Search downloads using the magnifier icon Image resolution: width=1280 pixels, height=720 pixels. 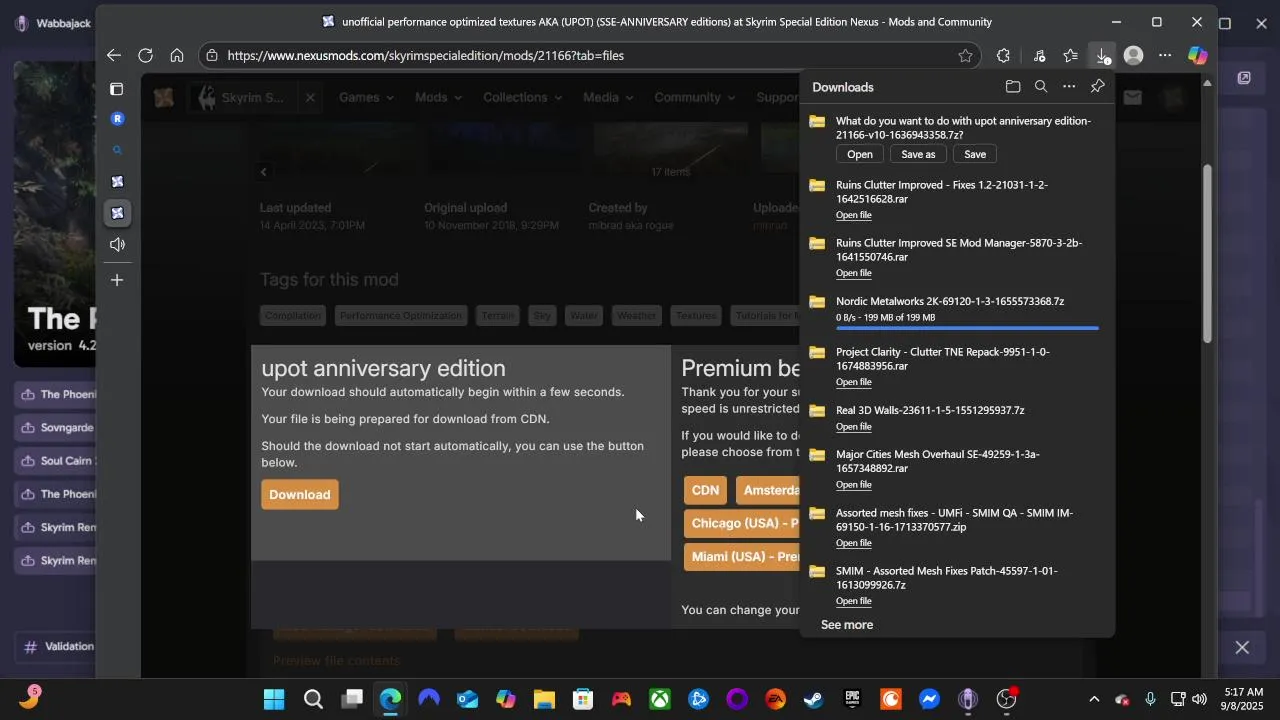click(1041, 87)
